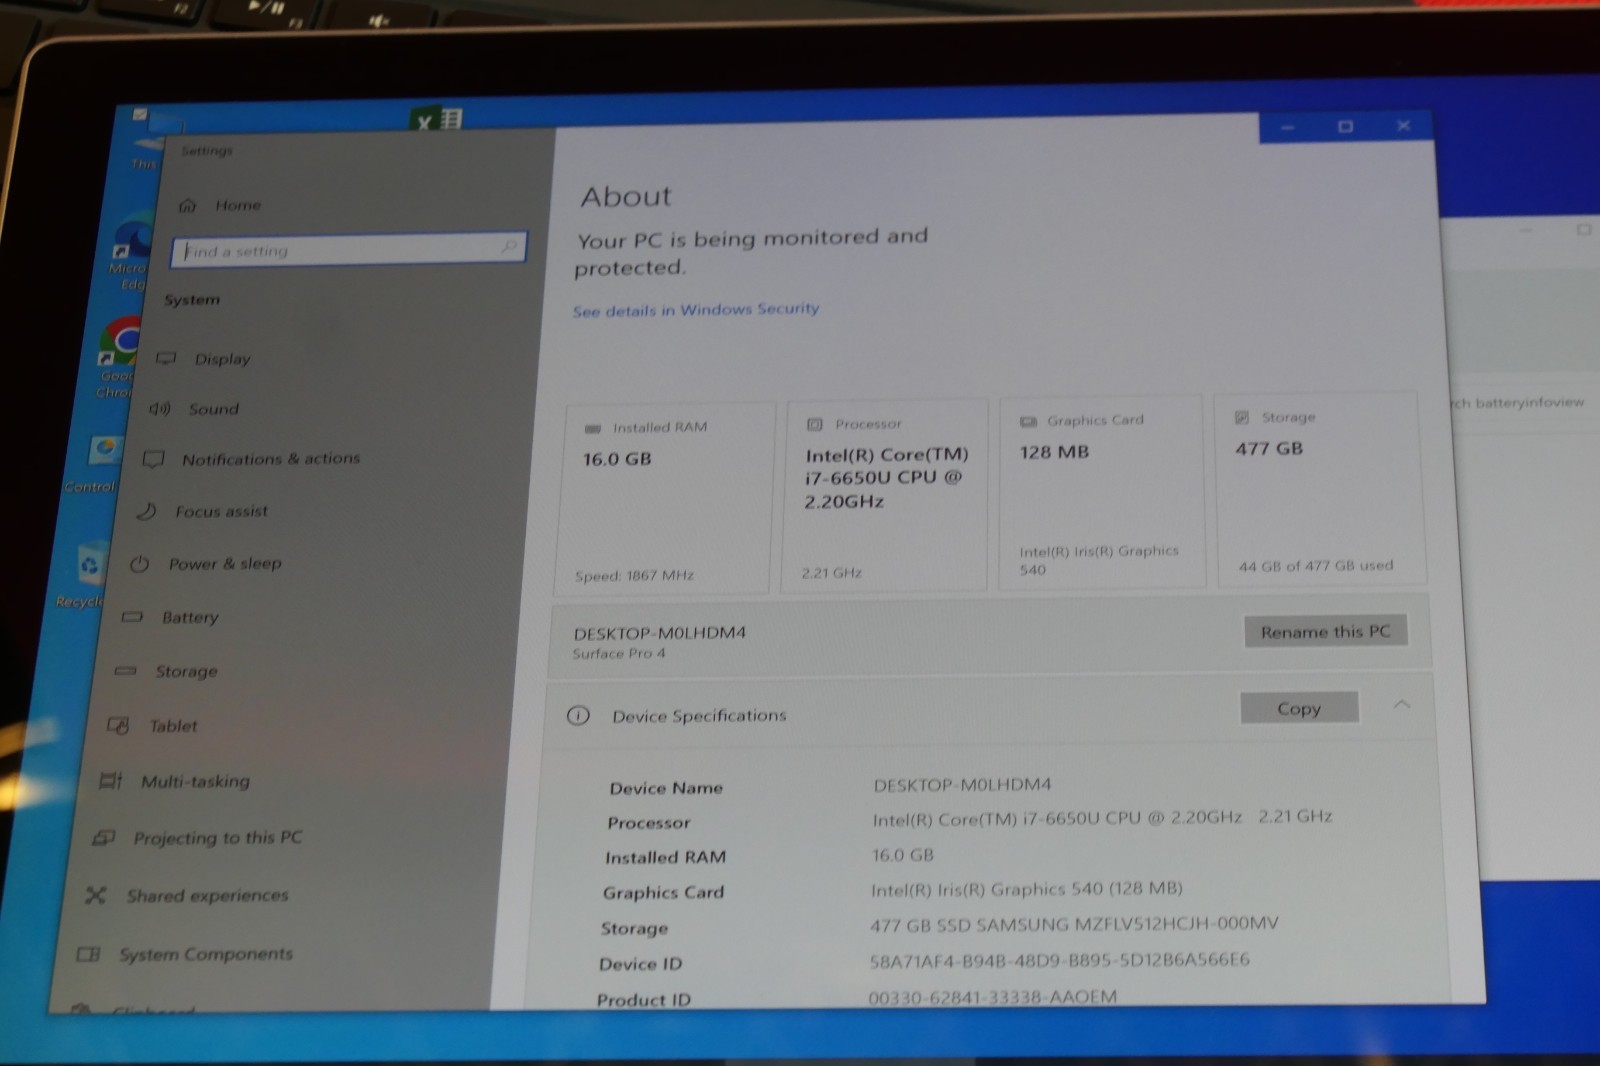Click the Surface Pro 4 model text
This screenshot has height=1066, width=1600.
click(619, 654)
